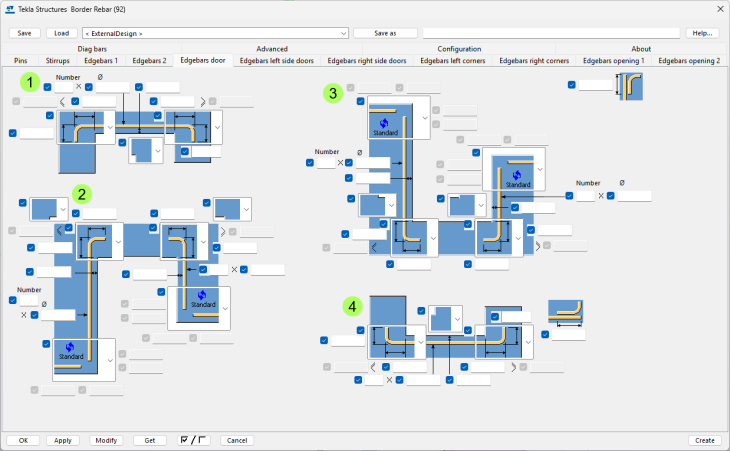Go to Edgebars right corners tab
This screenshot has height=451, width=730.
point(534,61)
